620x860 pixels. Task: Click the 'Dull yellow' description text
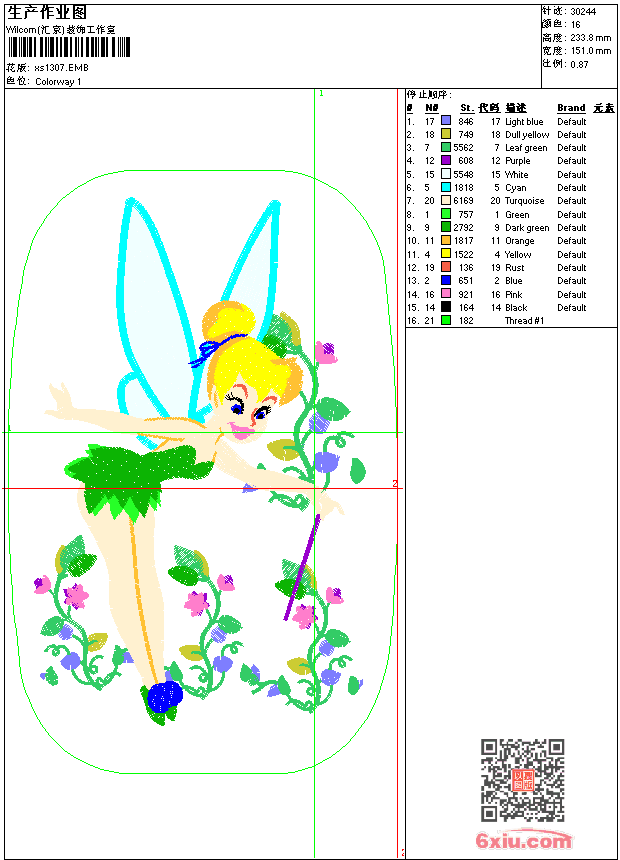click(x=527, y=135)
